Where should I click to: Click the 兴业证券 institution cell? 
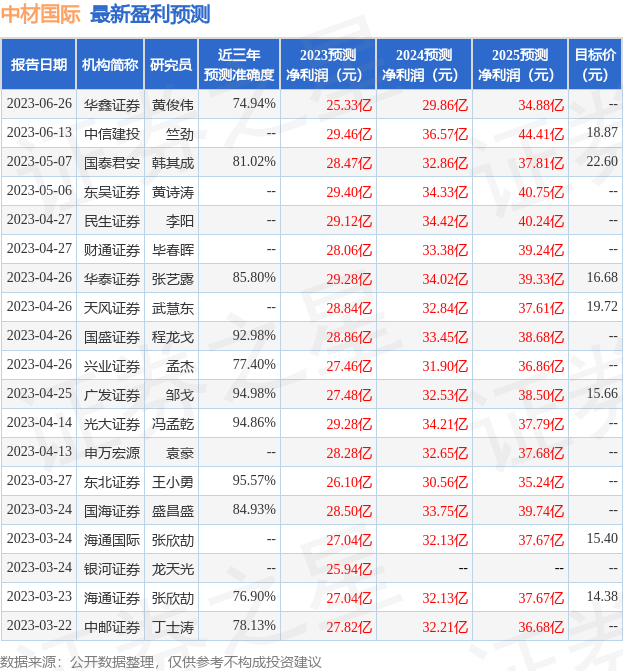click(x=112, y=366)
